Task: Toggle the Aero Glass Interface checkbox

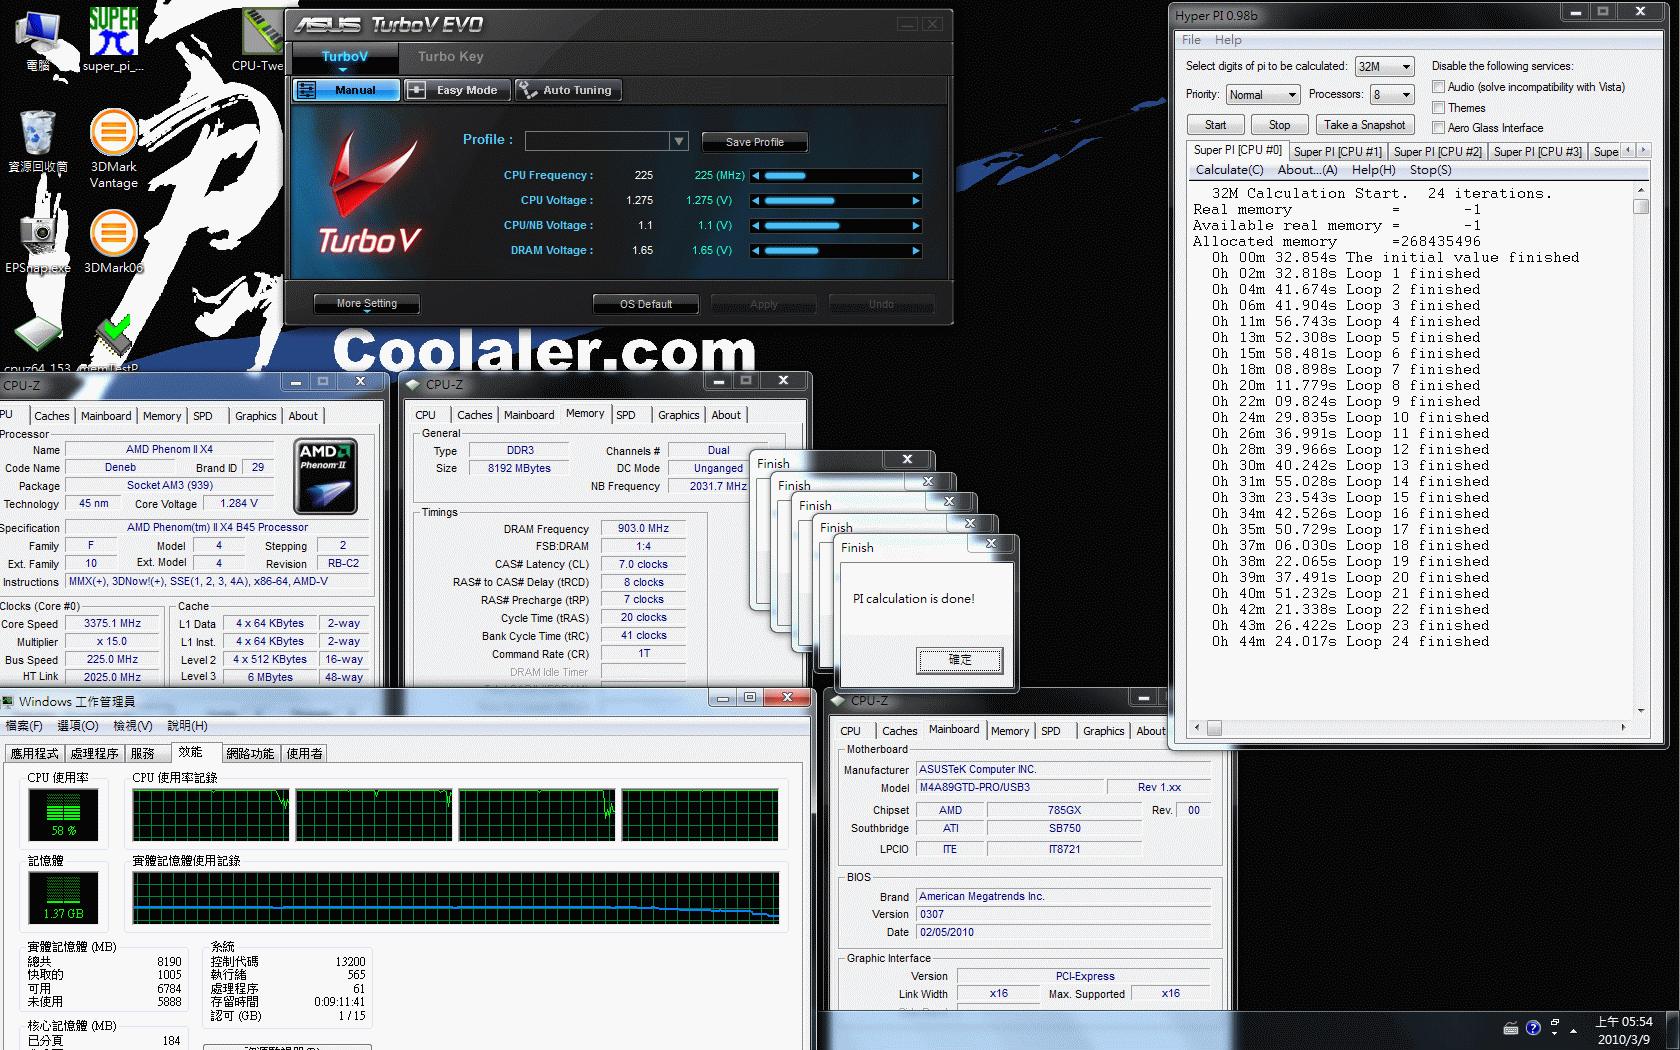Action: click(x=1438, y=128)
